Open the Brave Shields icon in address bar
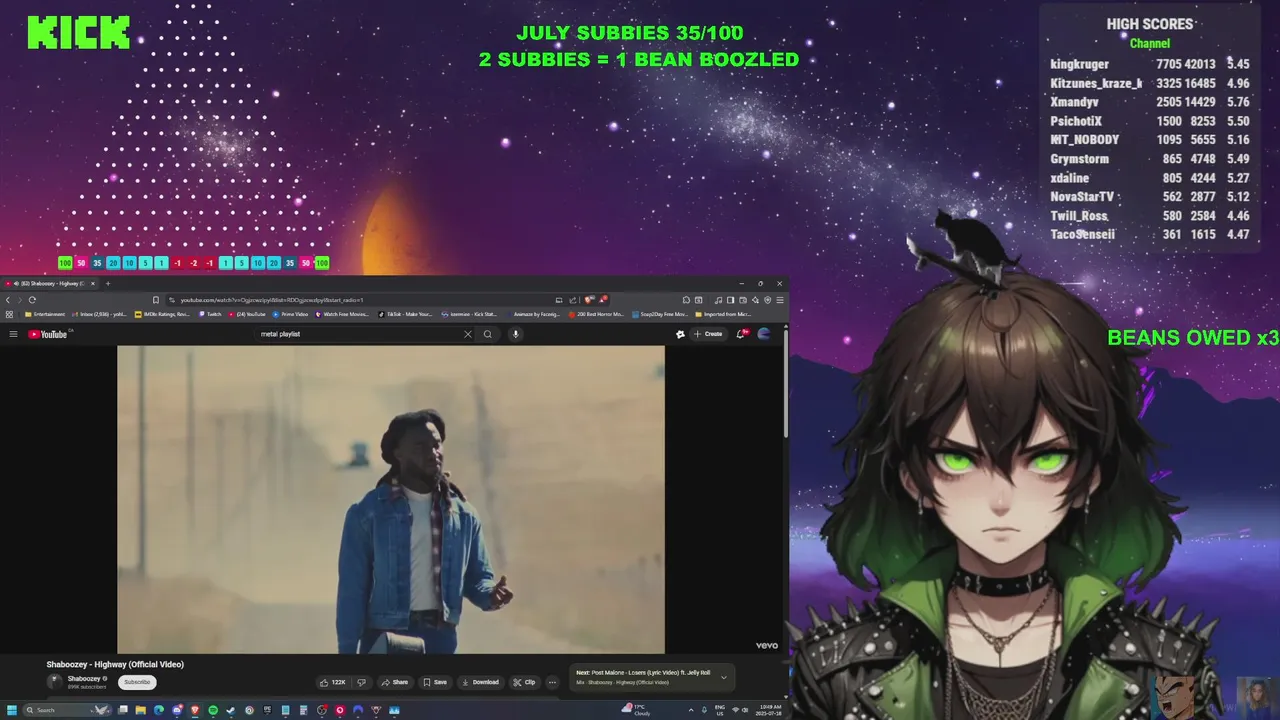The image size is (1280, 720). 590,299
